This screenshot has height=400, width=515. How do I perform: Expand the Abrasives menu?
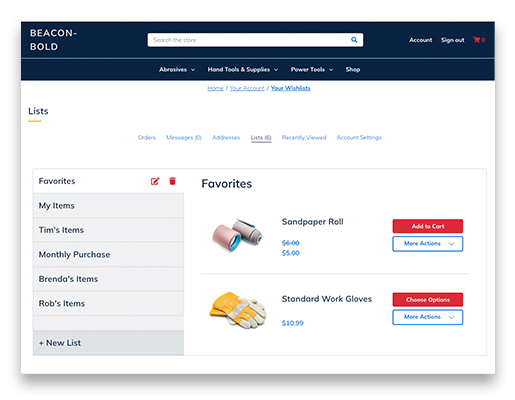pos(177,70)
